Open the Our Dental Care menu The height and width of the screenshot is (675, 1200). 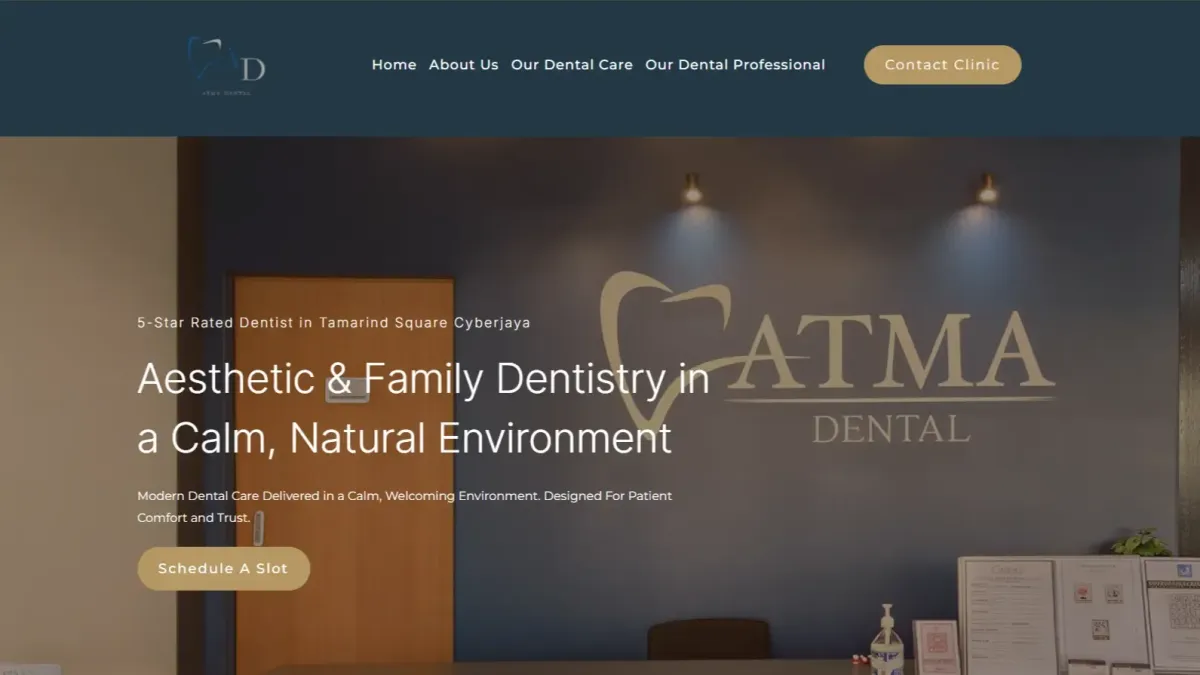click(x=572, y=65)
